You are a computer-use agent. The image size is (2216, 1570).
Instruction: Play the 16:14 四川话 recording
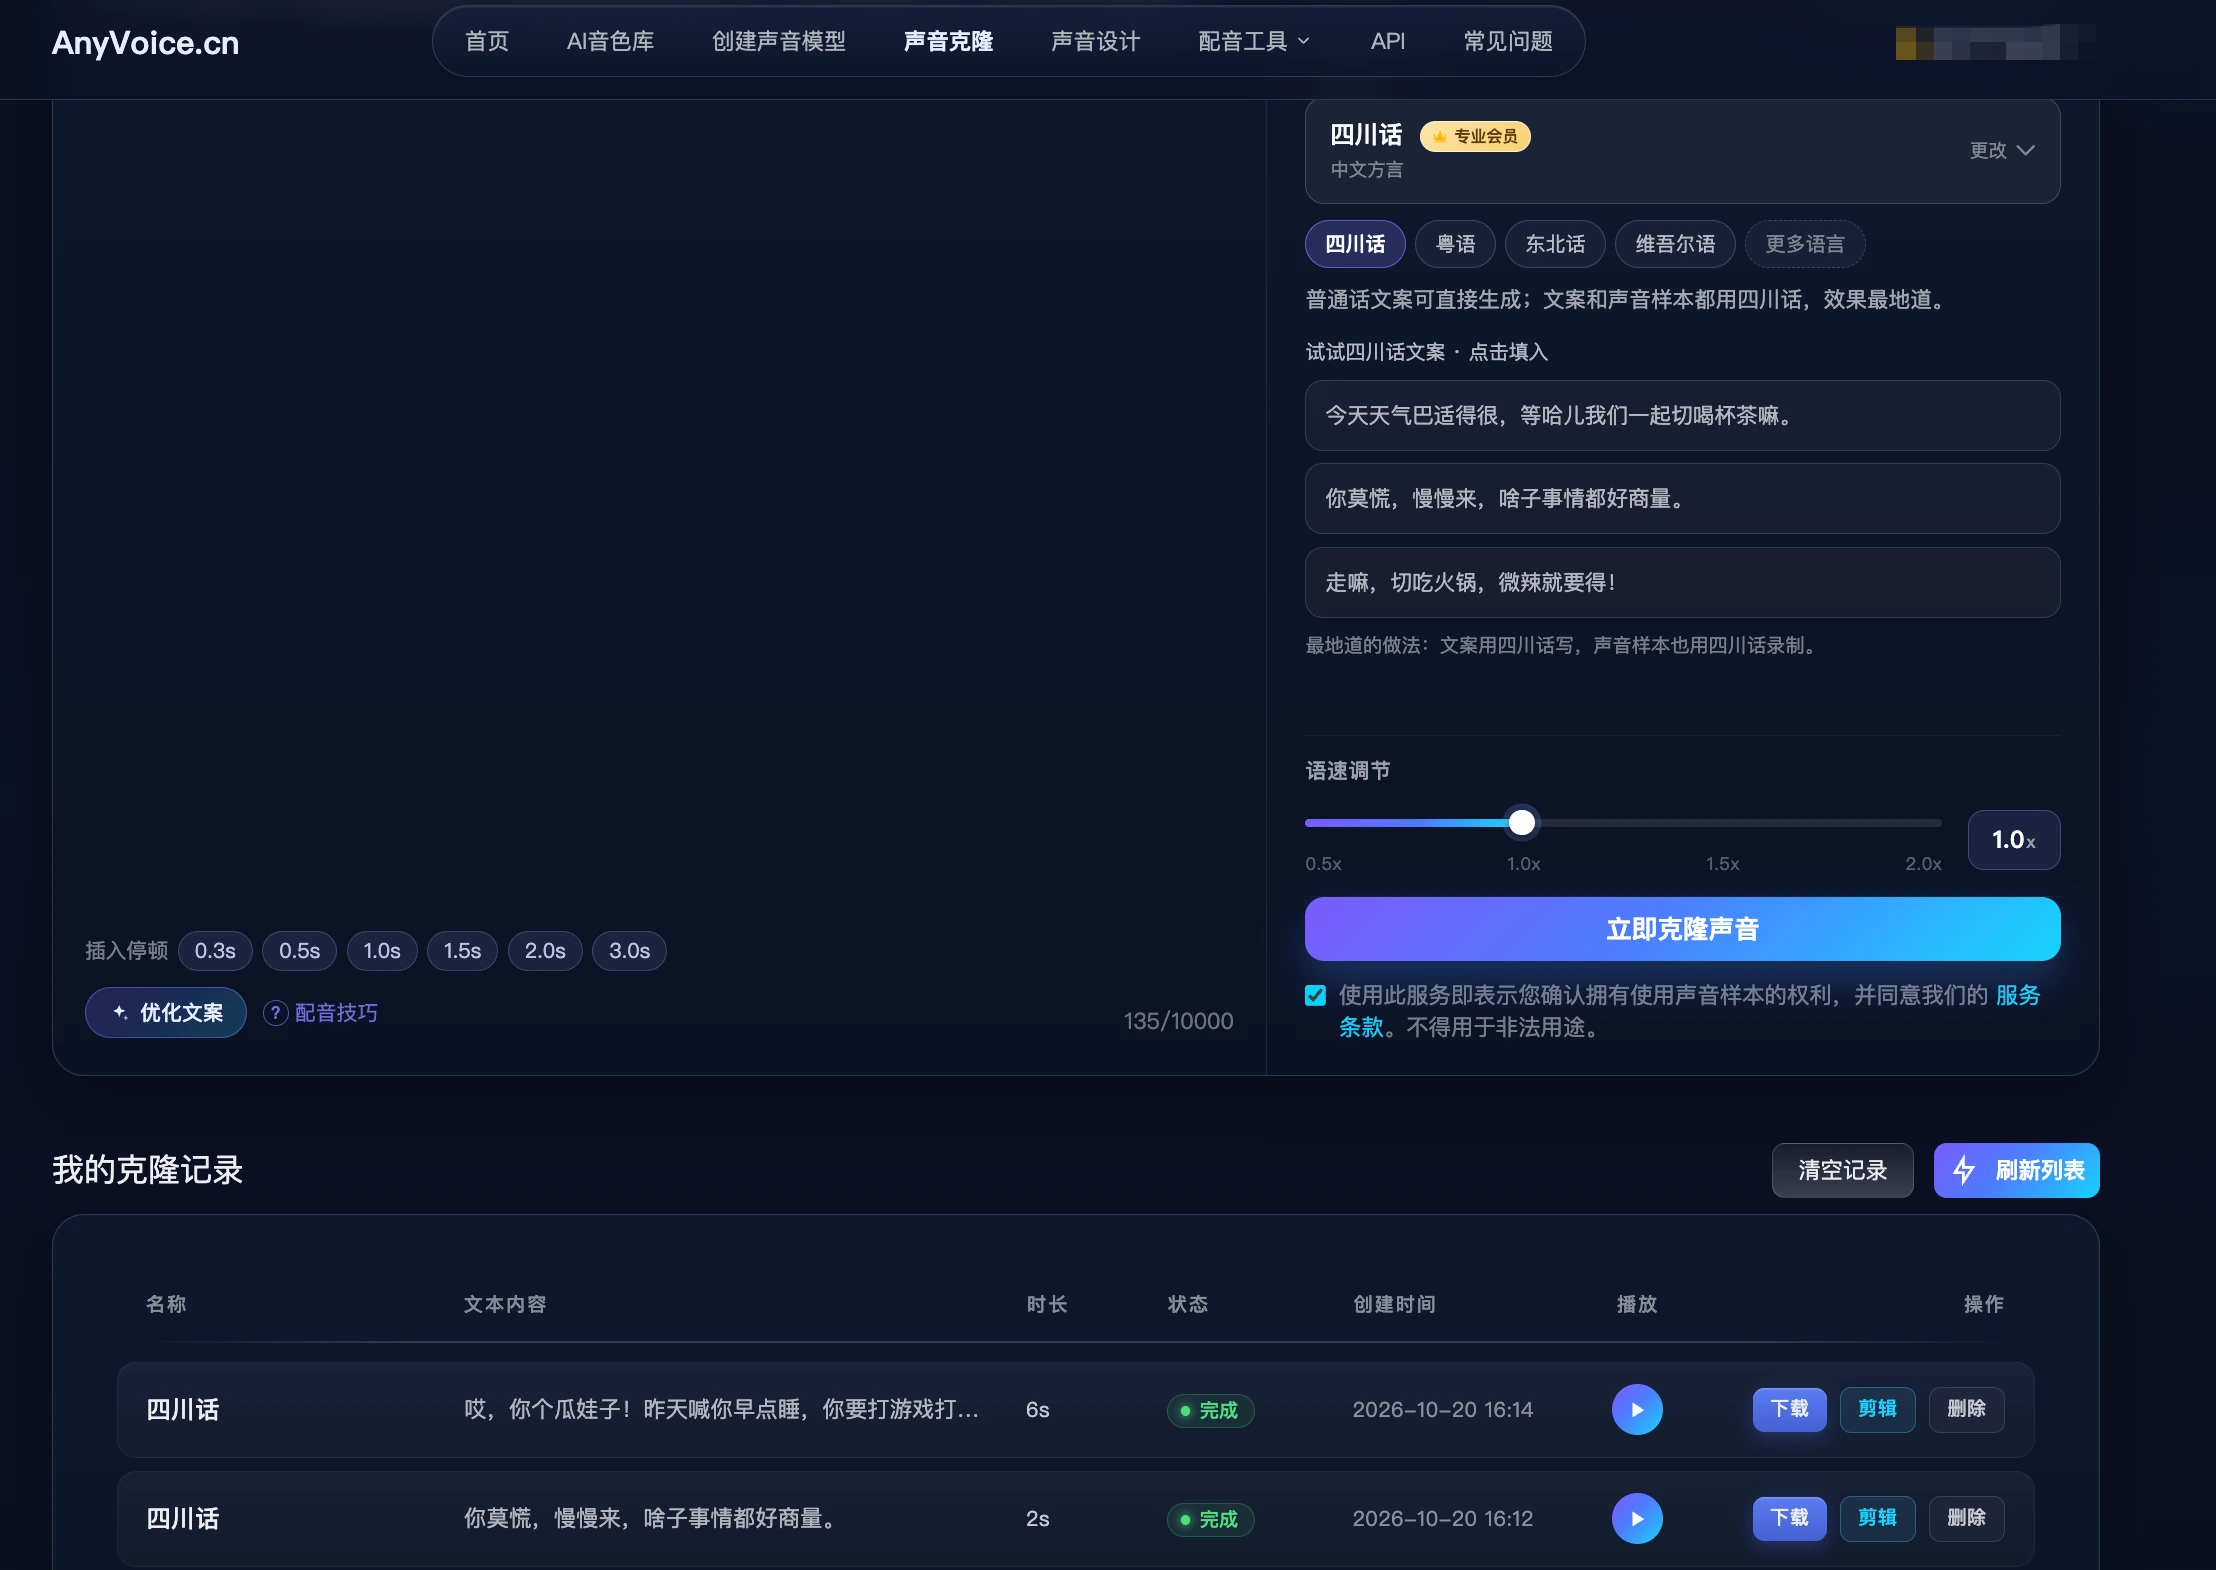[1637, 1409]
